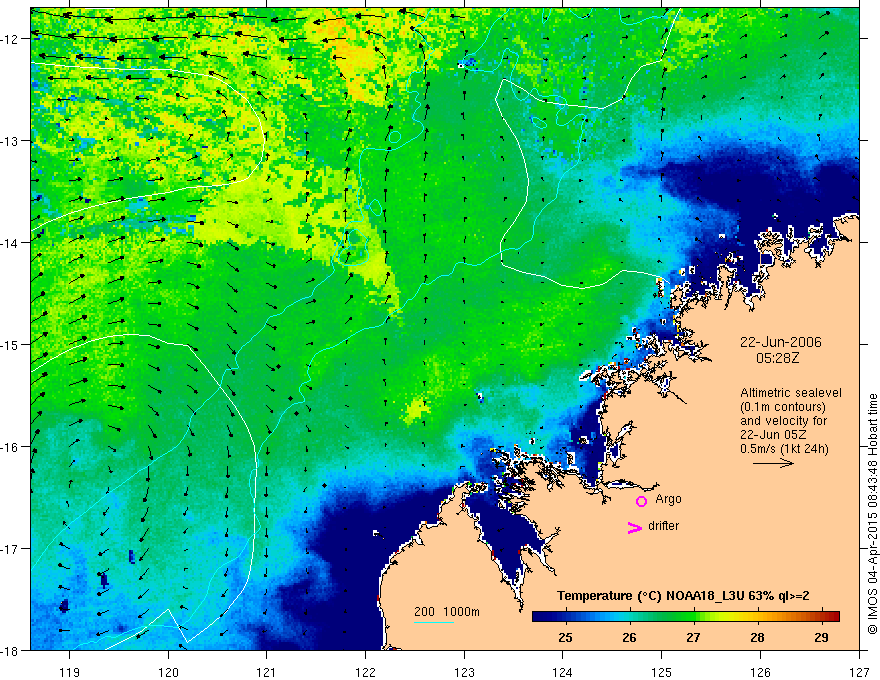Click the '126' longitude axis label
The width and height of the screenshot is (880, 680).
pos(760,672)
